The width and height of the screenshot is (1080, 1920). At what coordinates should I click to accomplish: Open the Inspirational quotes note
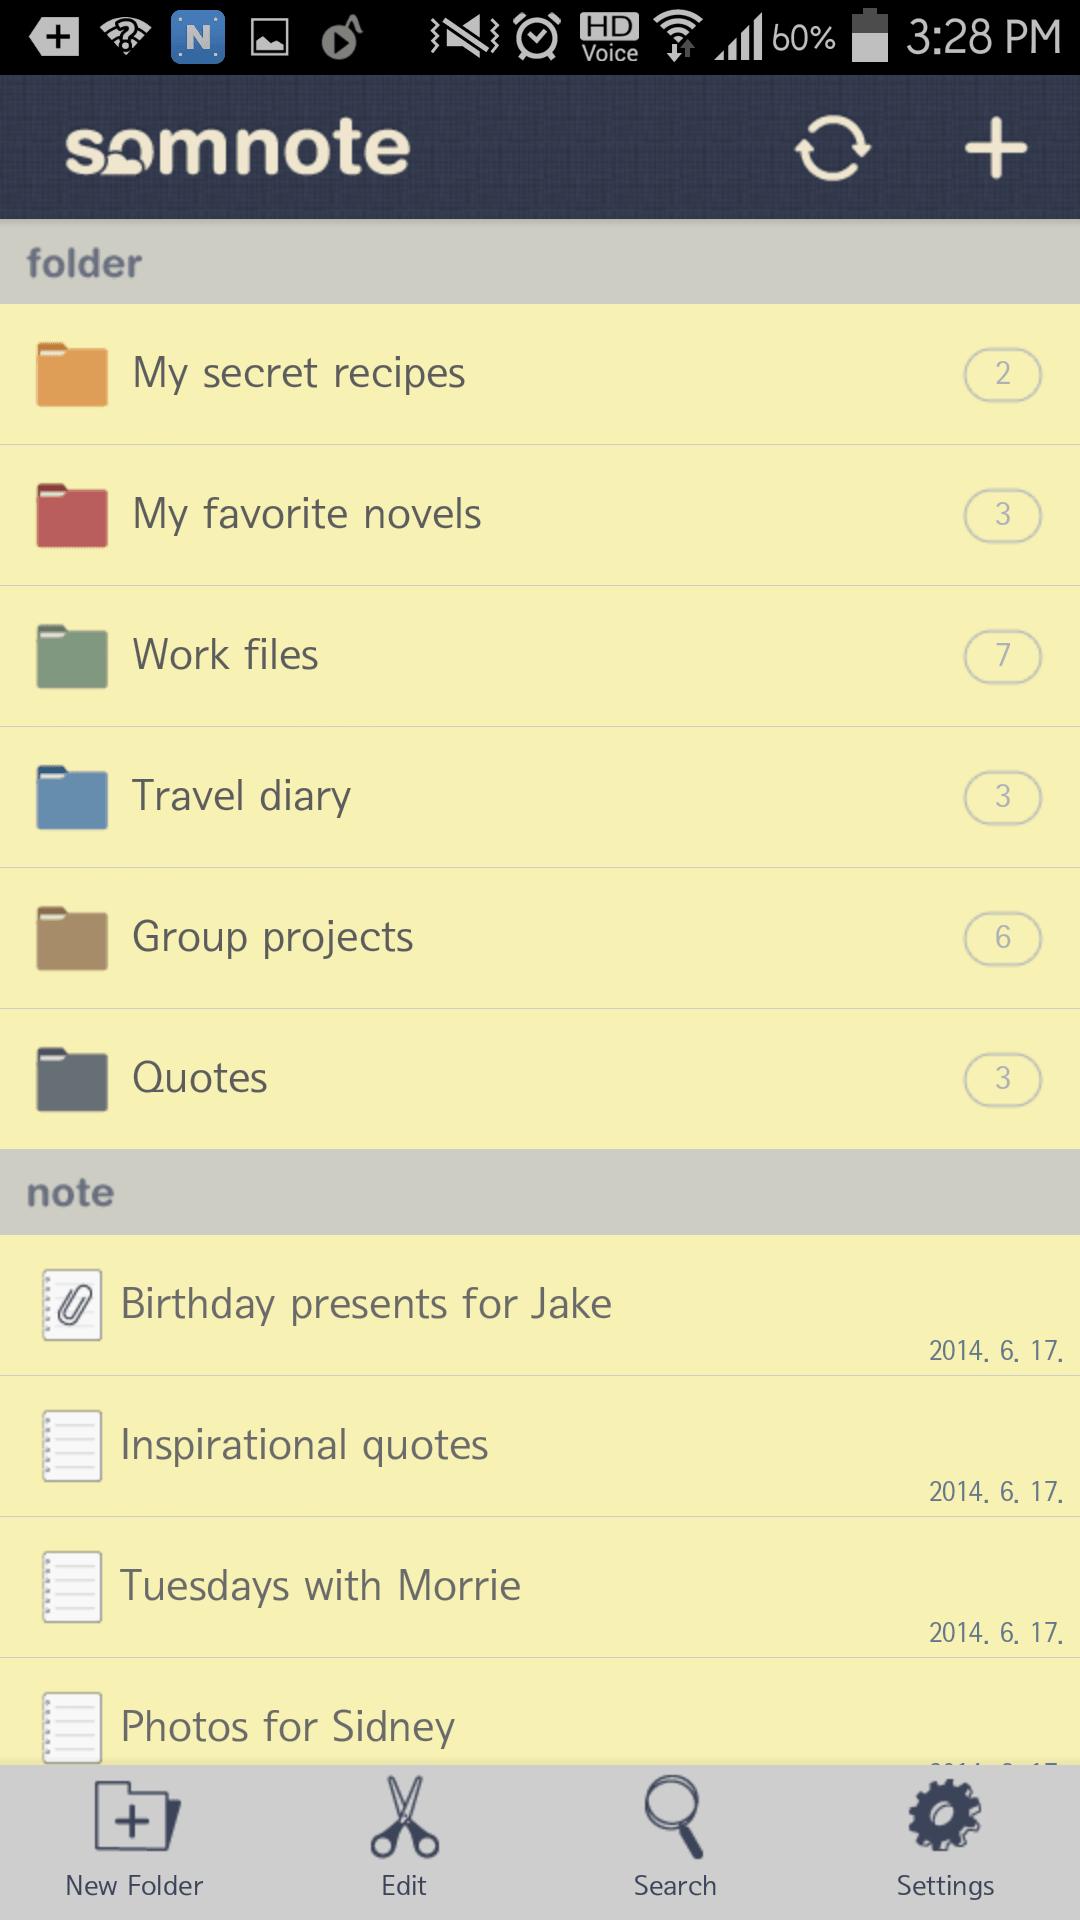(540, 1446)
